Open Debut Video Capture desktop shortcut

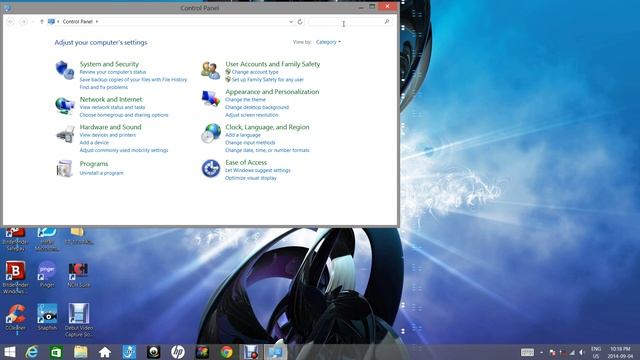coord(79,320)
